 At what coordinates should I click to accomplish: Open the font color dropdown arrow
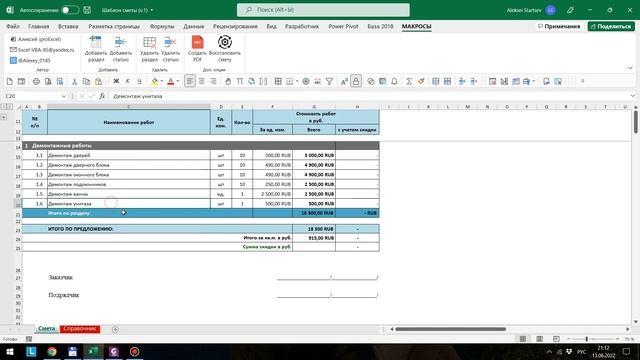coord(178,82)
